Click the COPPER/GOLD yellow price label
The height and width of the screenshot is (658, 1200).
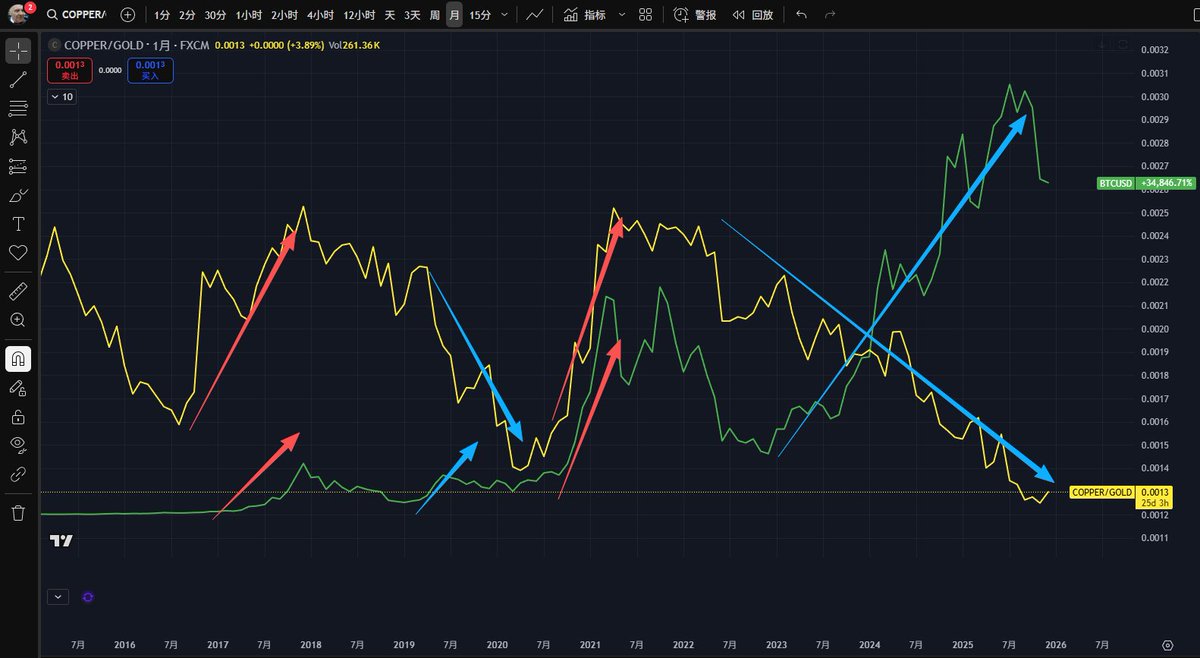(x=1101, y=492)
